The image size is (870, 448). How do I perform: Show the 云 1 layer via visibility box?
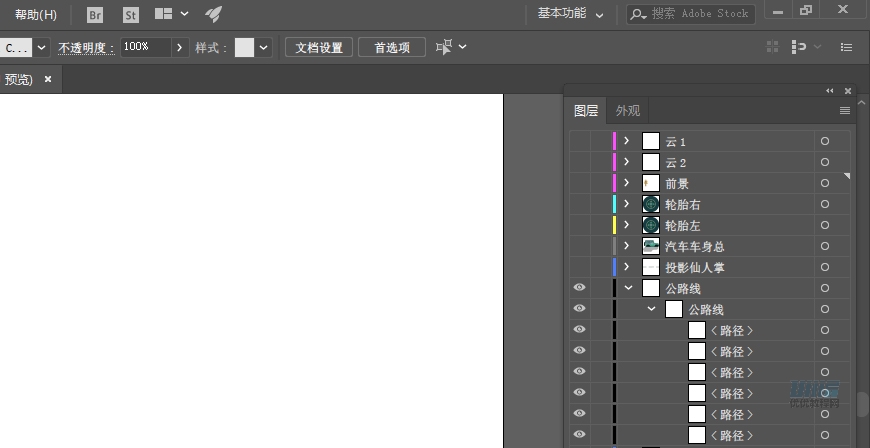tap(579, 141)
